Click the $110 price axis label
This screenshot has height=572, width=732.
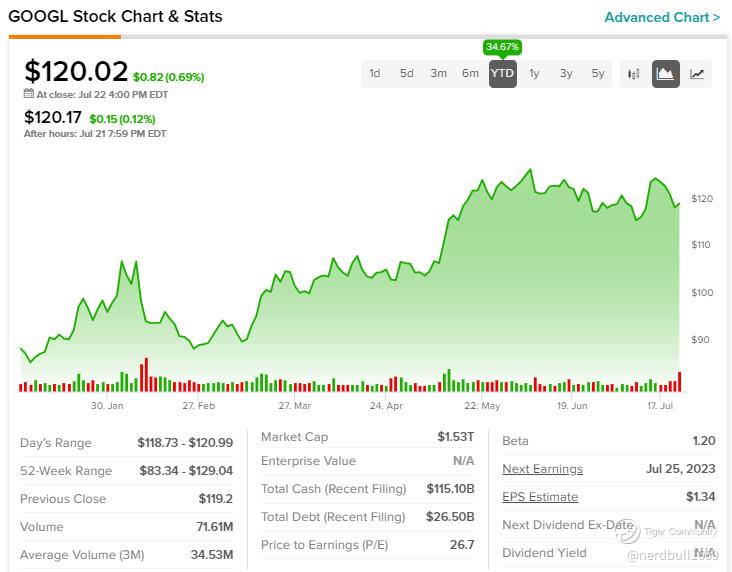click(x=701, y=245)
